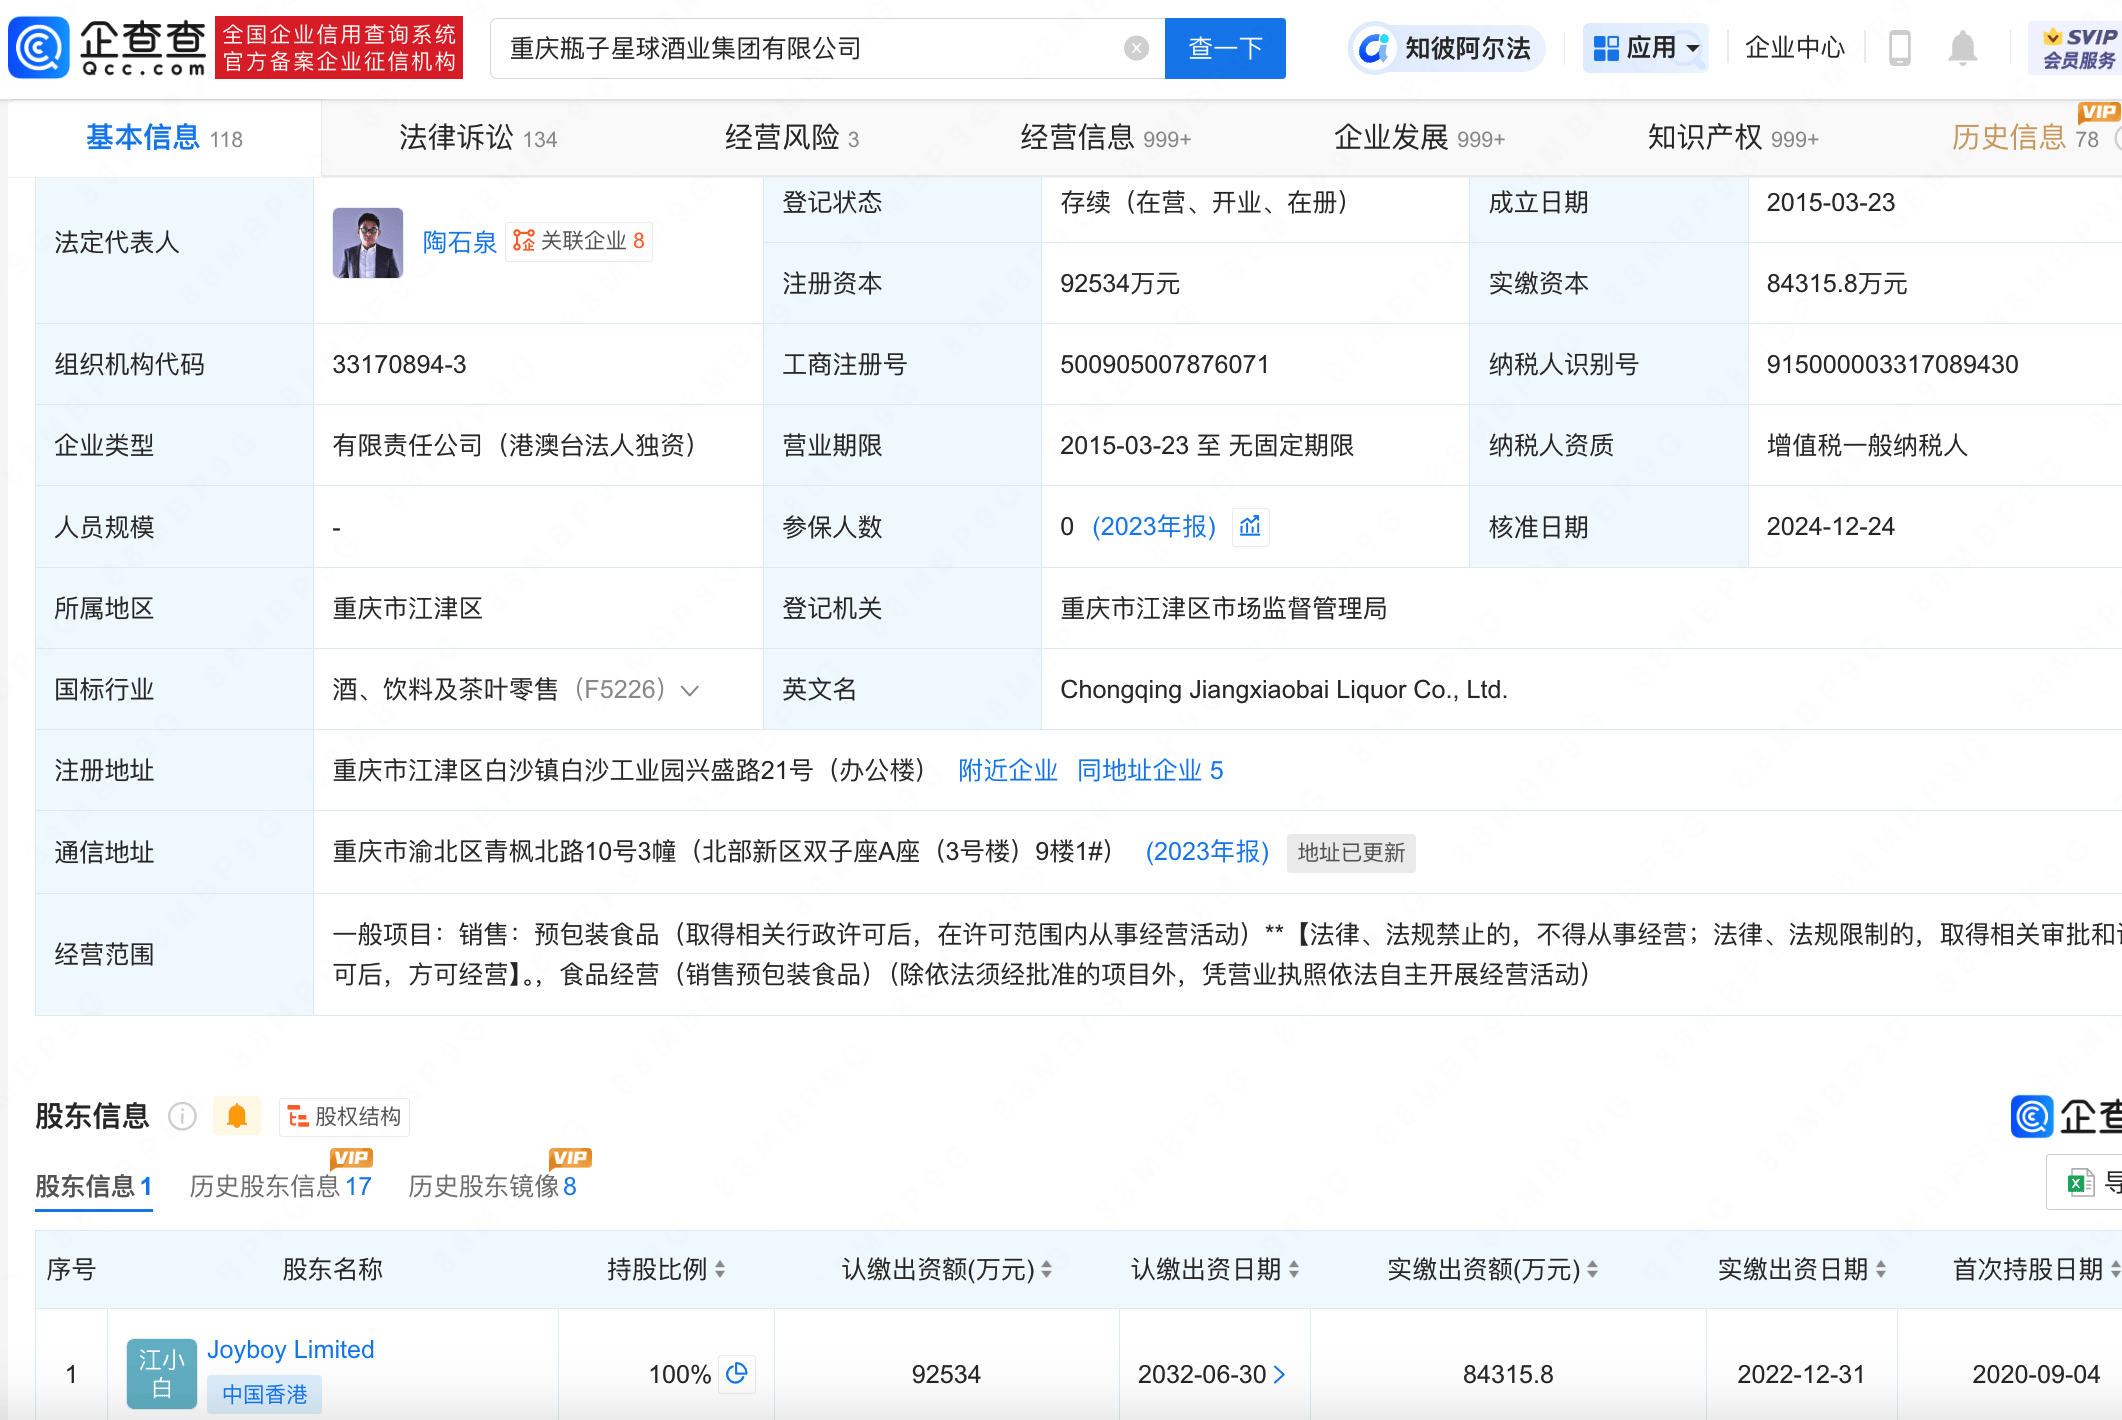Screen dimensions: 2122x1420
Task: Click first holding date 2020-09-04
Action: tap(2035, 1374)
